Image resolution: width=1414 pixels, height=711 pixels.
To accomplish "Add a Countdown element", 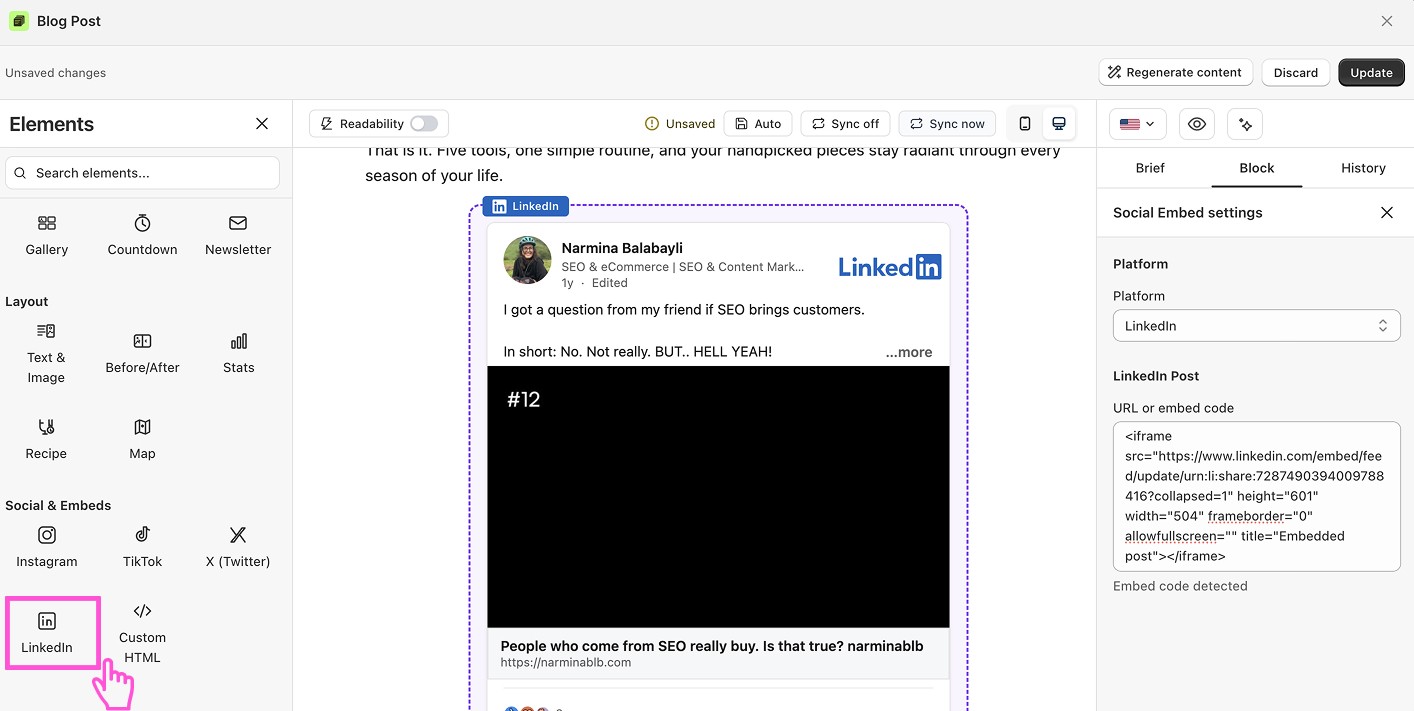I will coord(143,236).
